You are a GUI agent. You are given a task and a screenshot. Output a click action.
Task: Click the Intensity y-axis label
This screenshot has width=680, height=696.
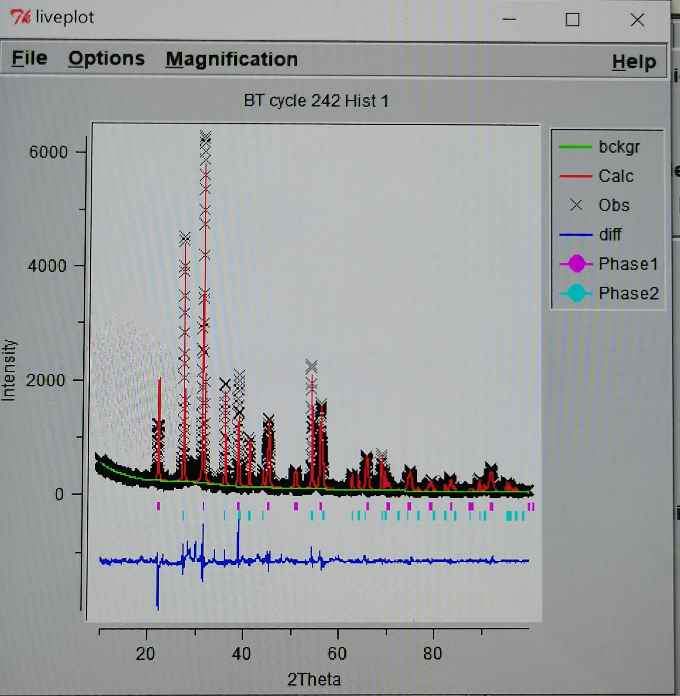click(x=10, y=370)
